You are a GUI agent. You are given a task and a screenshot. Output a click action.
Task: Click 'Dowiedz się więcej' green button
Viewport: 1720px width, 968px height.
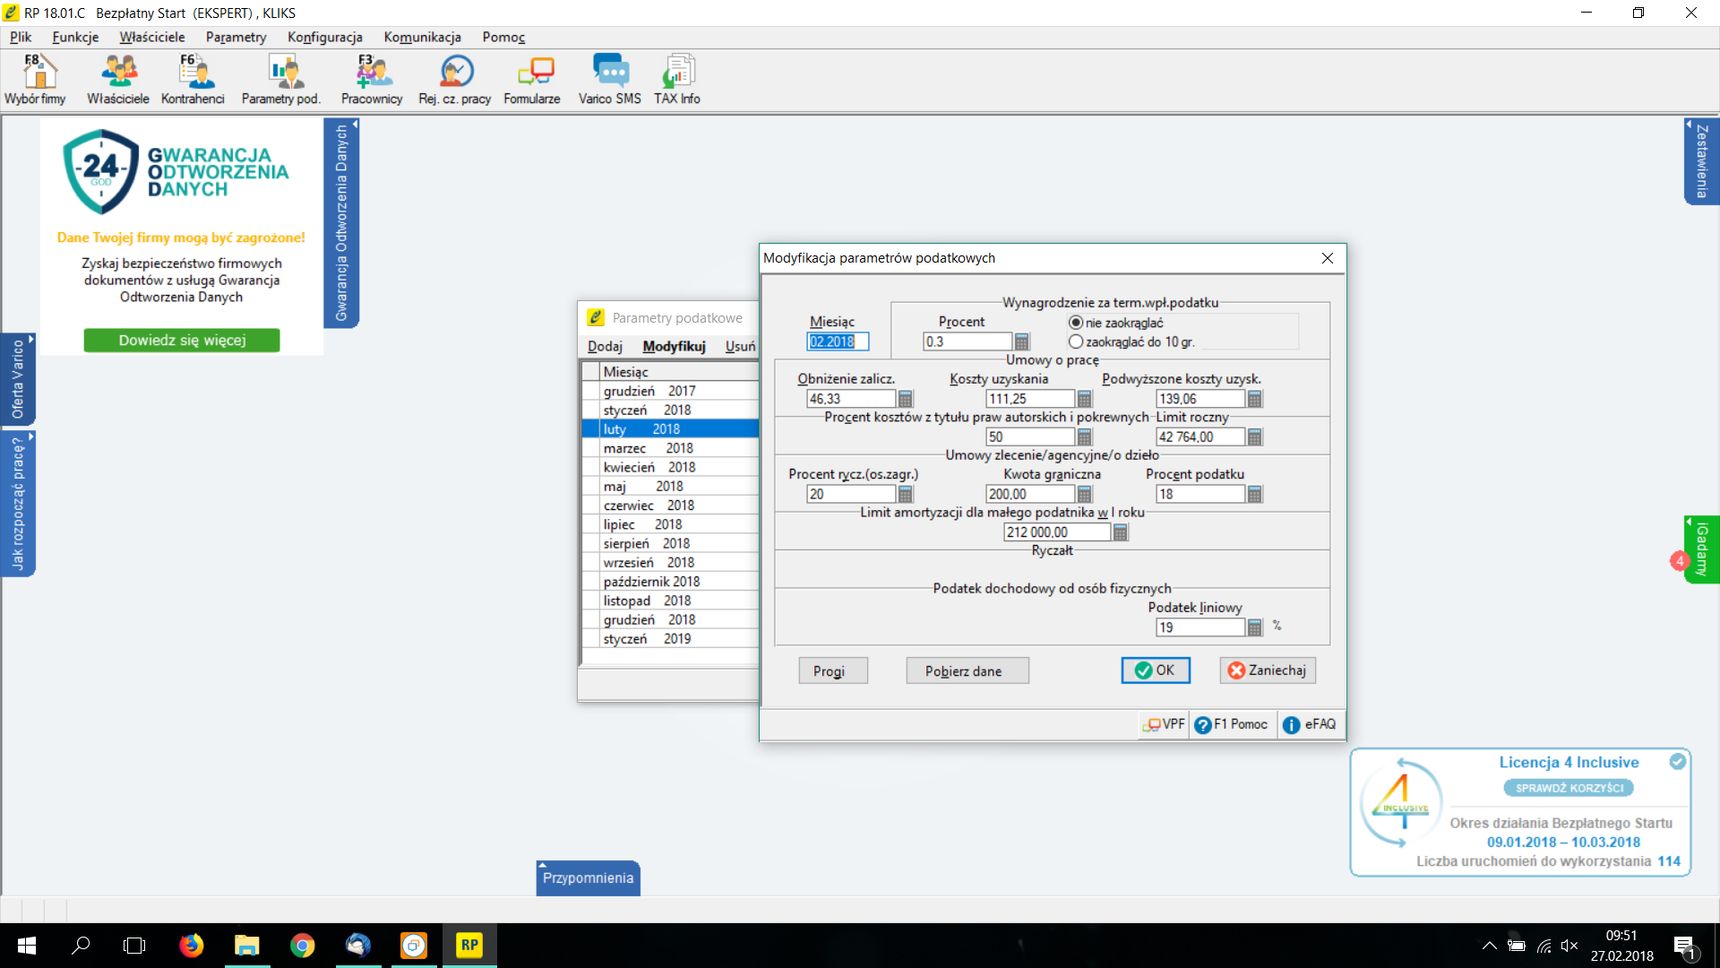click(x=182, y=340)
